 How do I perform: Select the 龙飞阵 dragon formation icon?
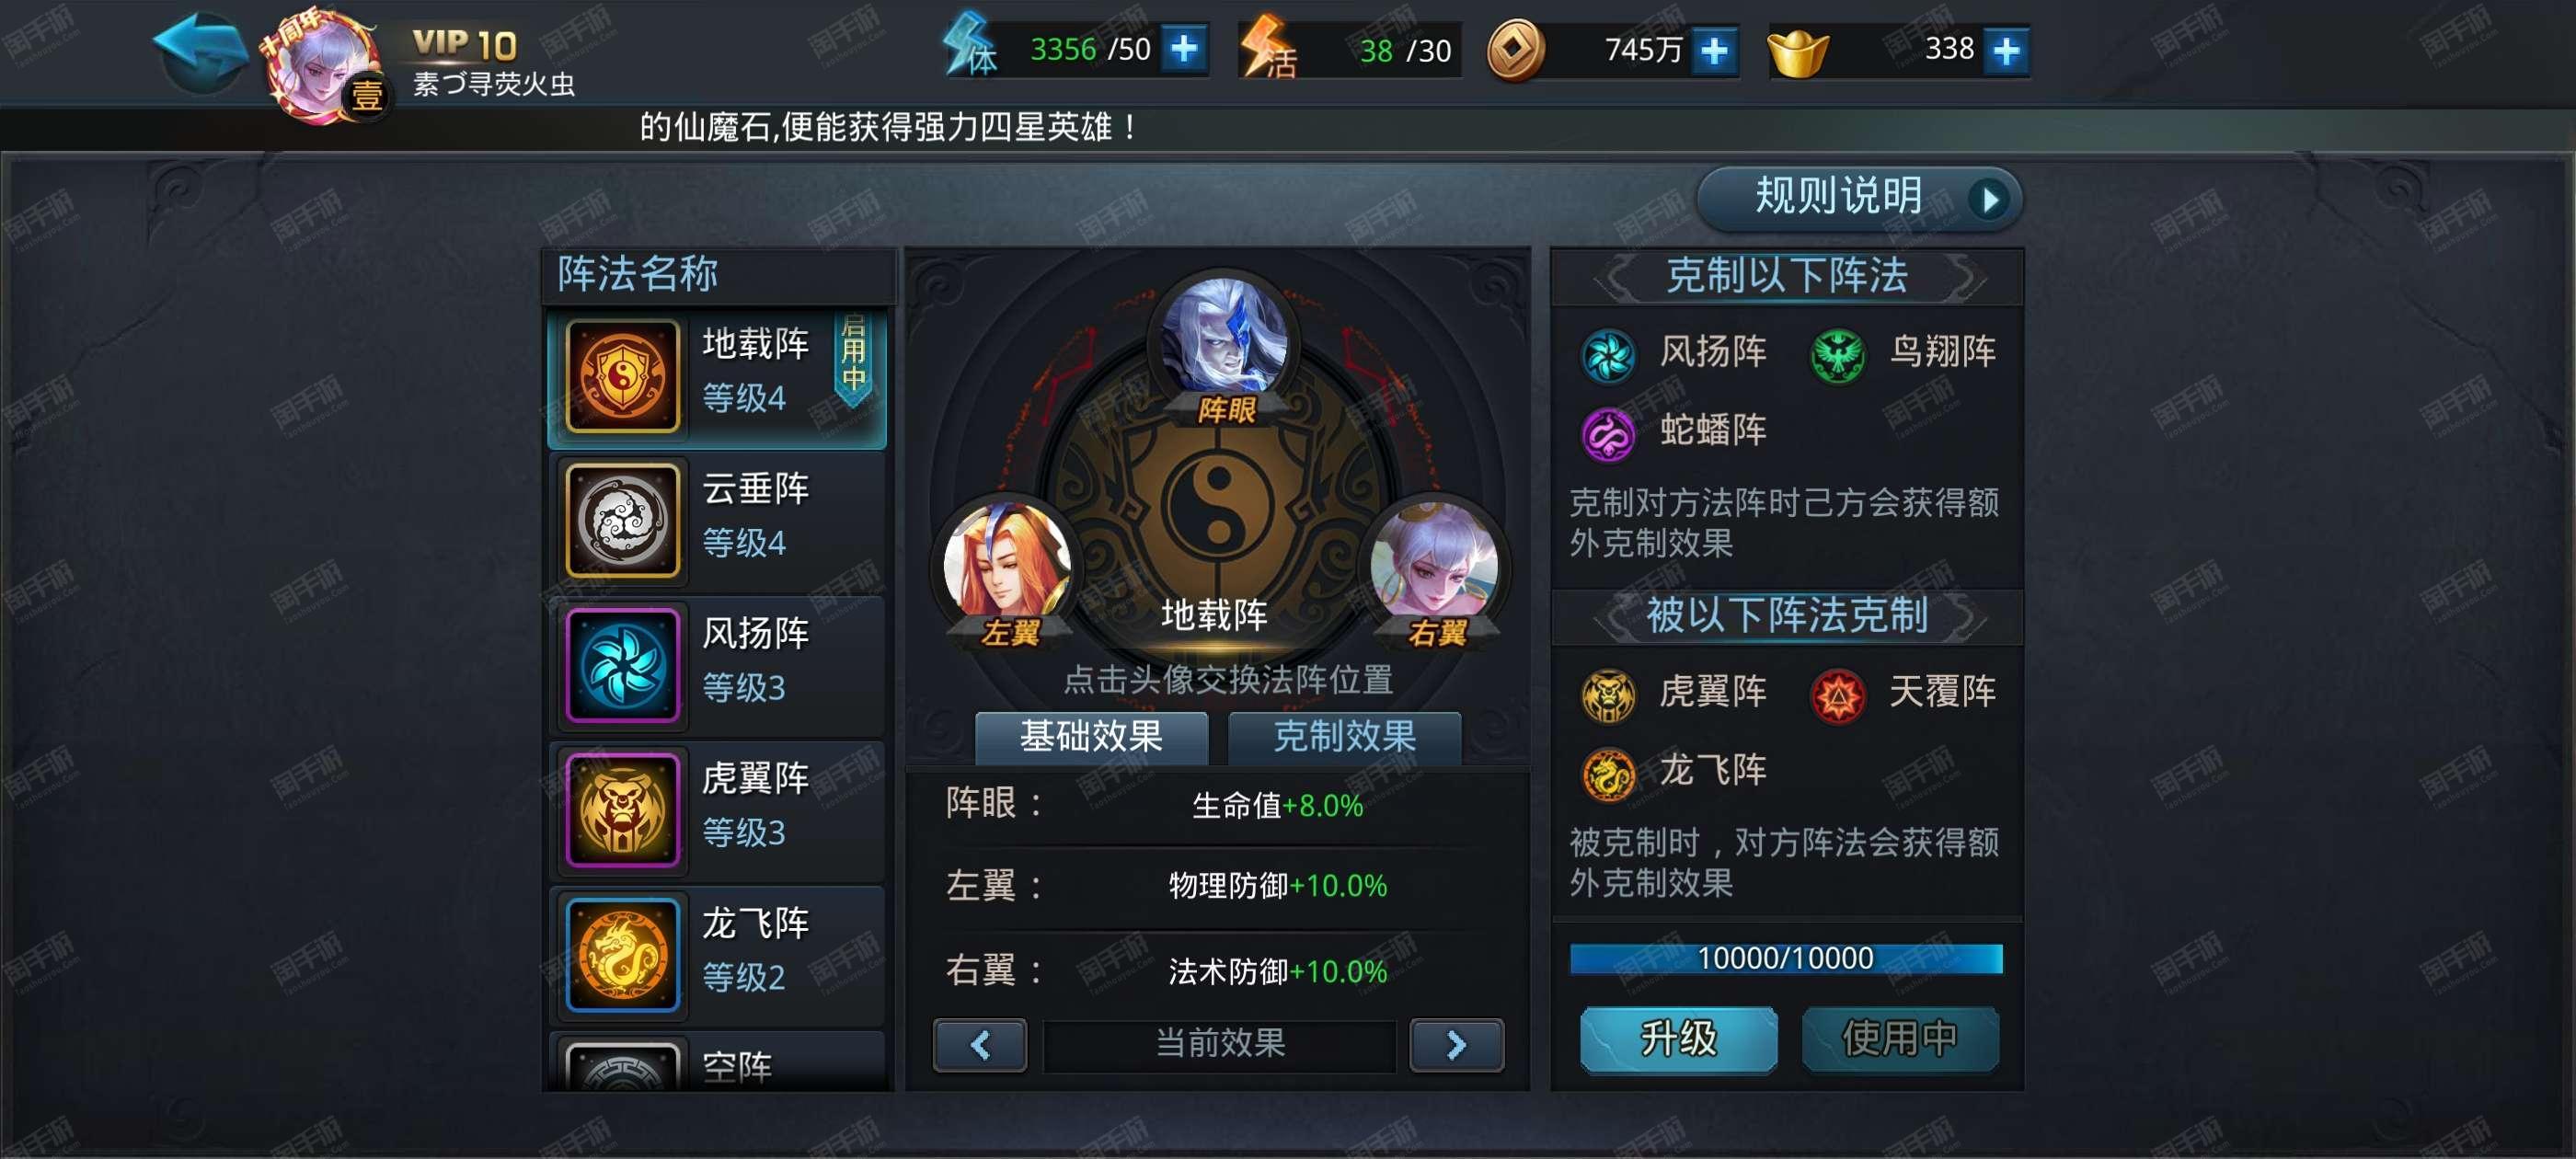(x=623, y=955)
